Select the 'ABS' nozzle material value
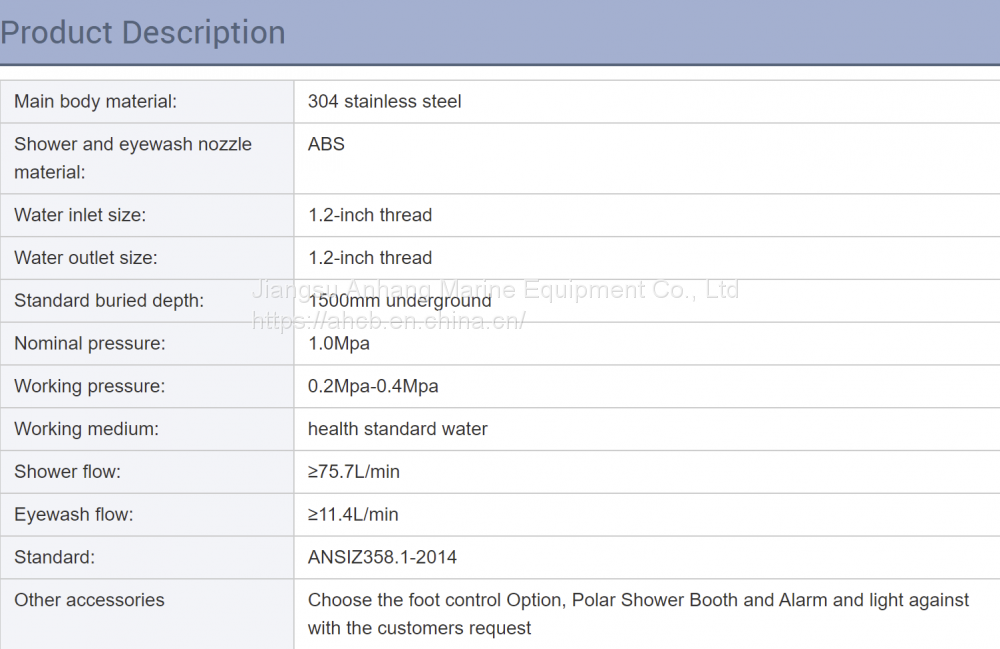This screenshot has width=1000, height=649. tap(326, 144)
